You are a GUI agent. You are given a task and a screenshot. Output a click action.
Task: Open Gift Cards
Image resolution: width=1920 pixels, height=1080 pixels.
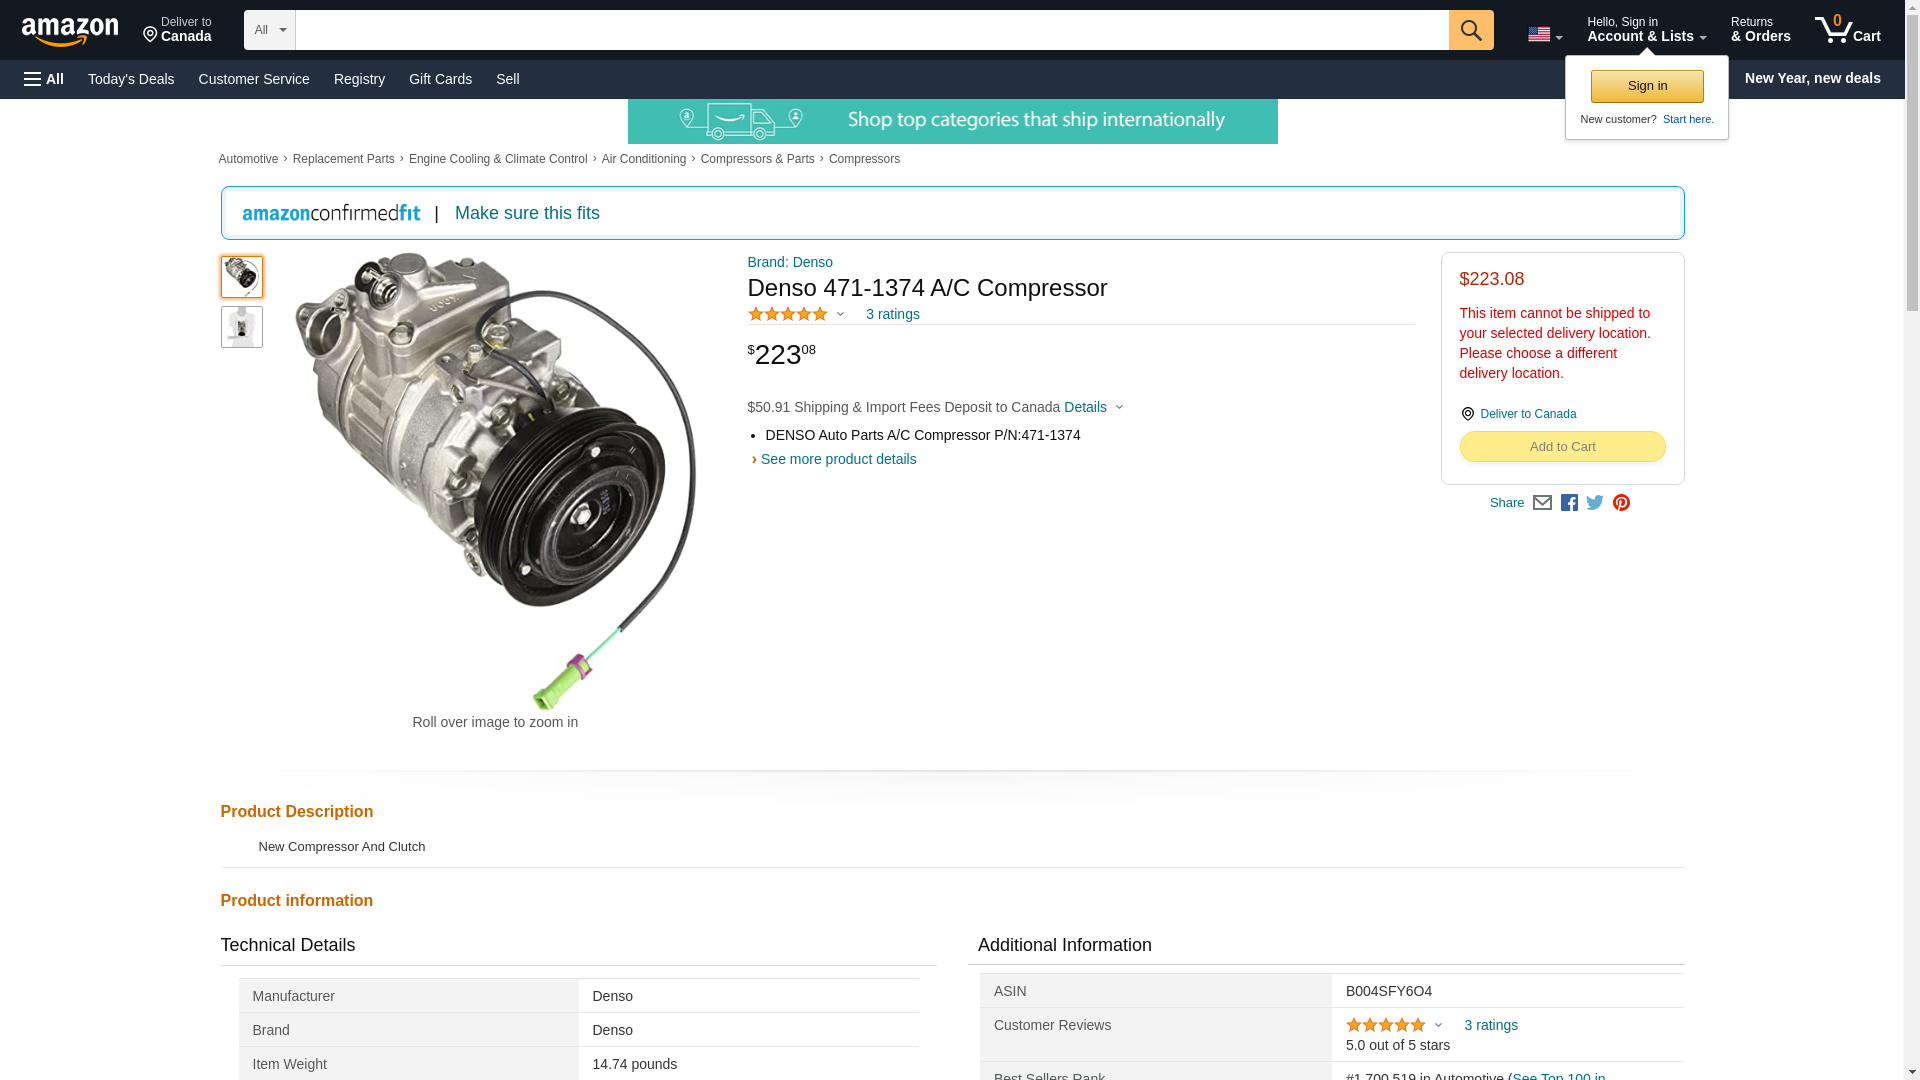(440, 79)
